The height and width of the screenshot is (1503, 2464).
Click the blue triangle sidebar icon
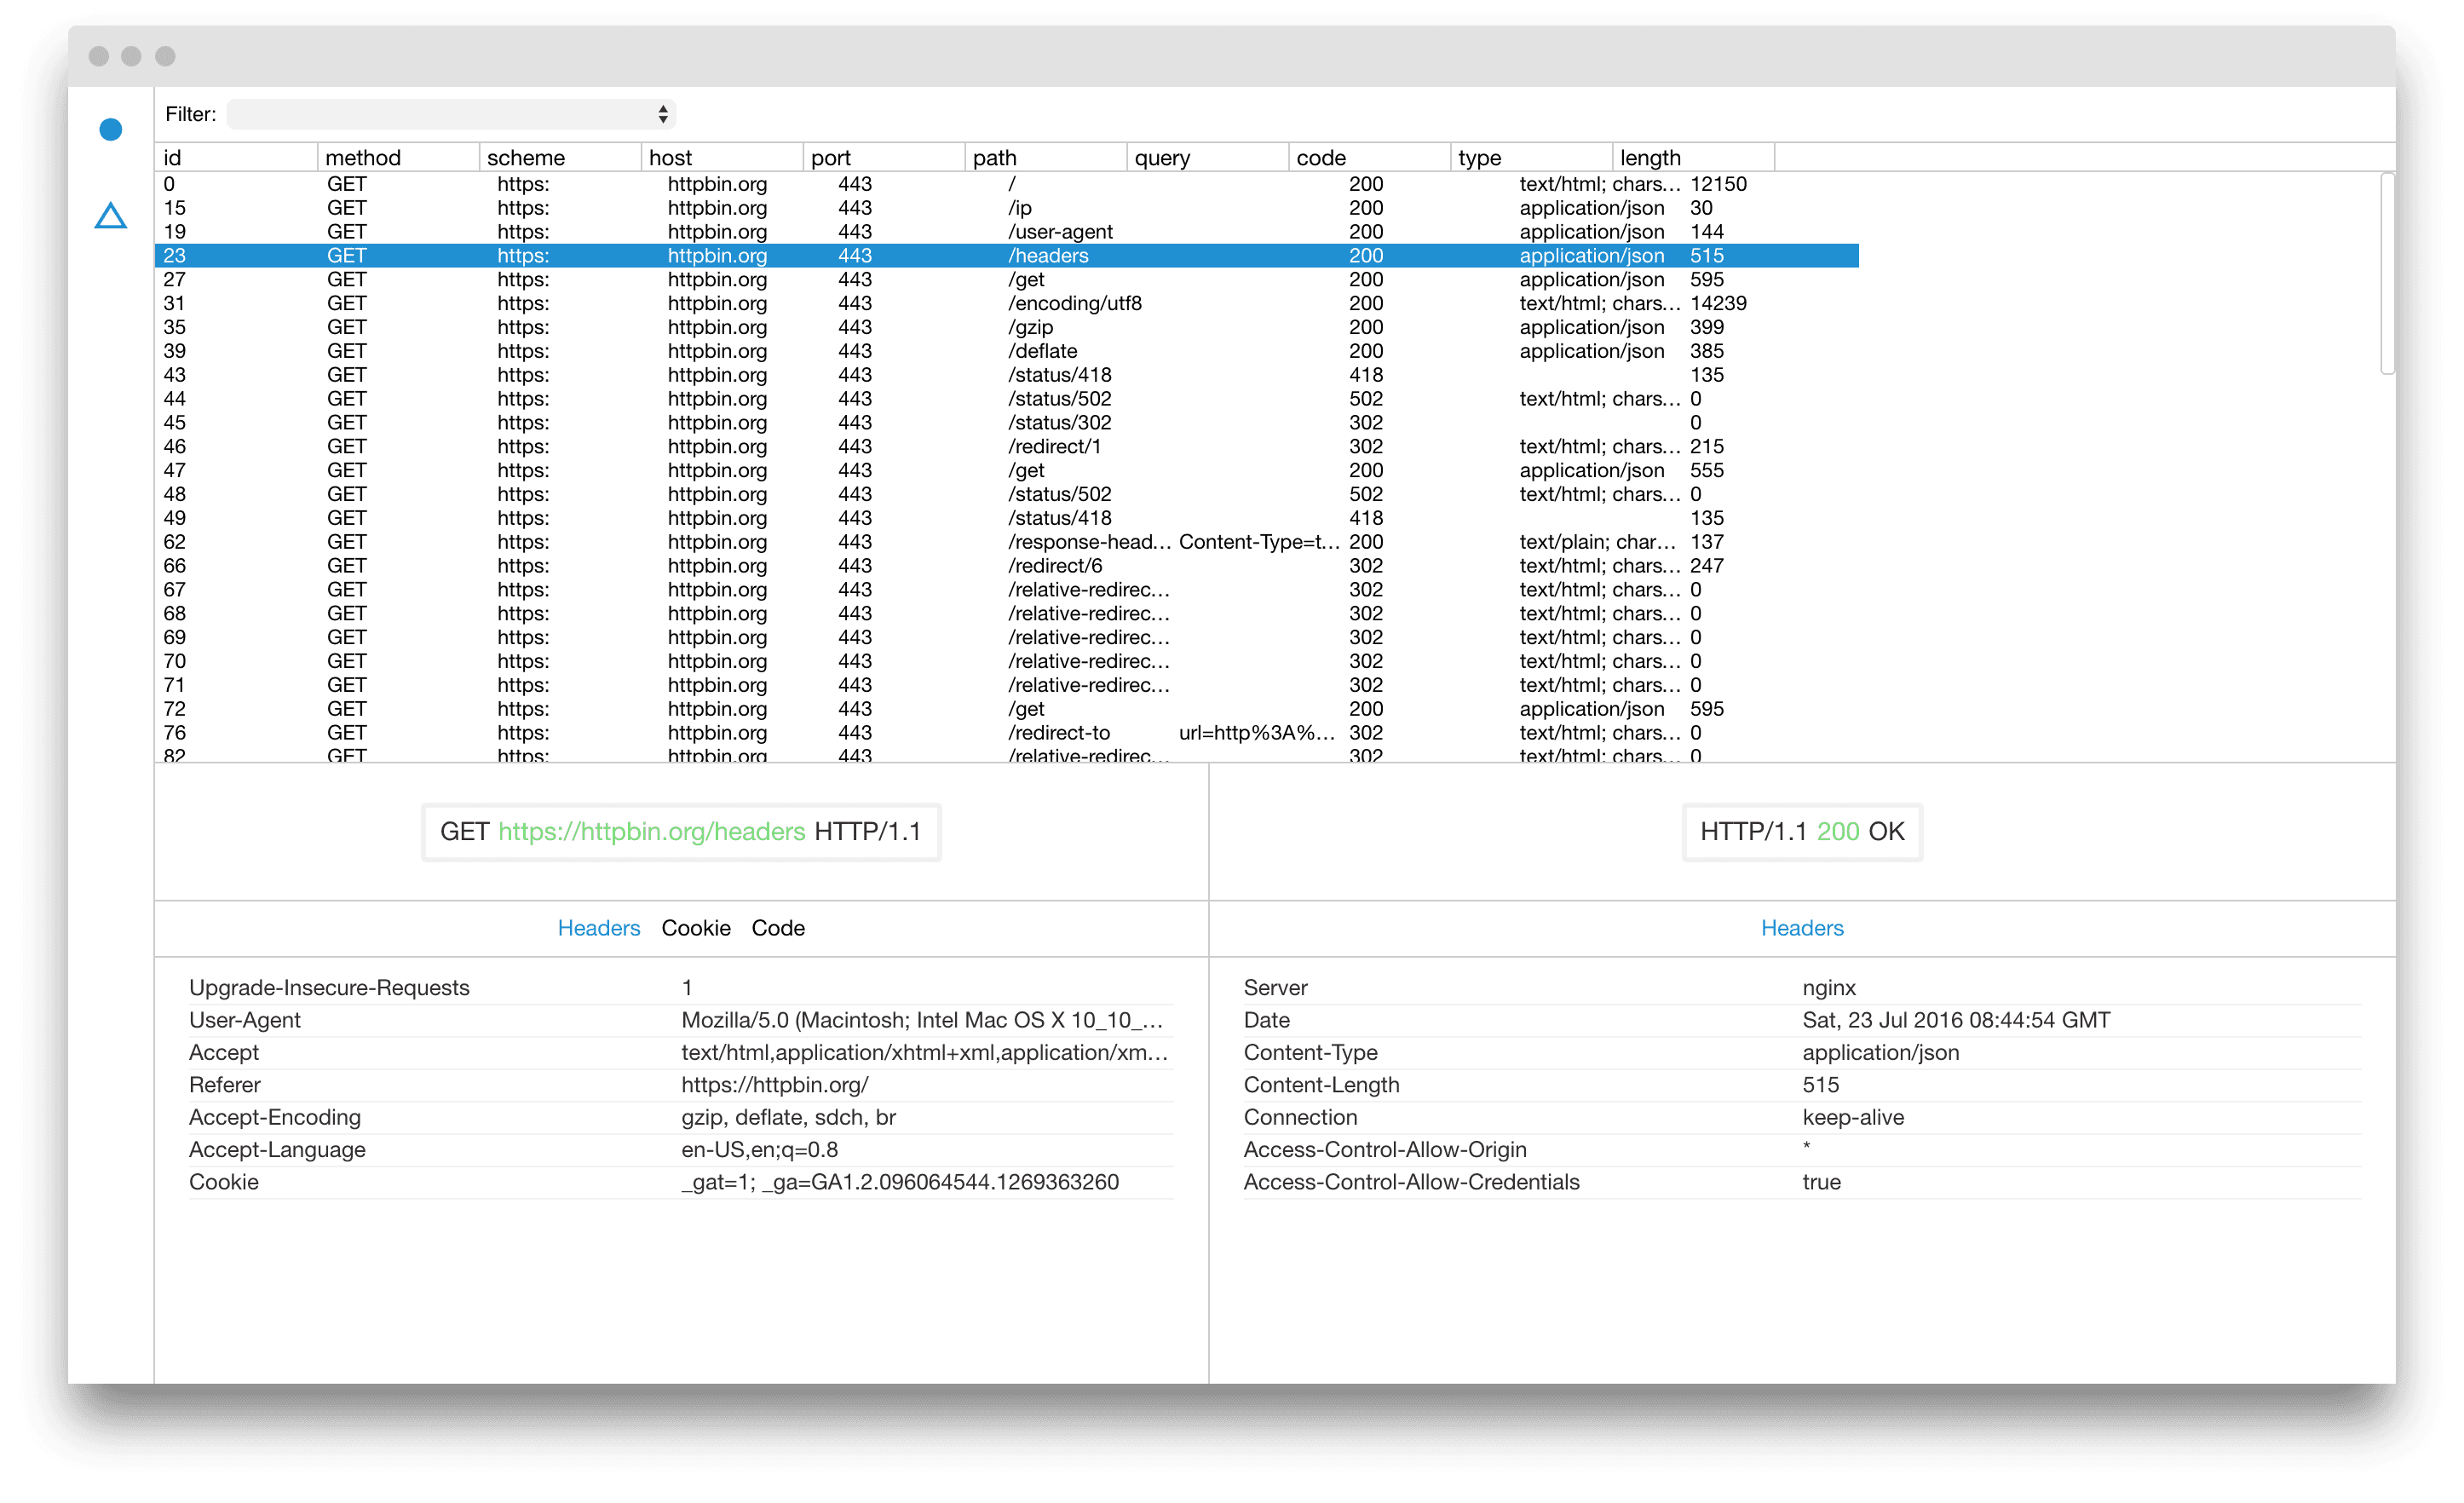[x=111, y=216]
